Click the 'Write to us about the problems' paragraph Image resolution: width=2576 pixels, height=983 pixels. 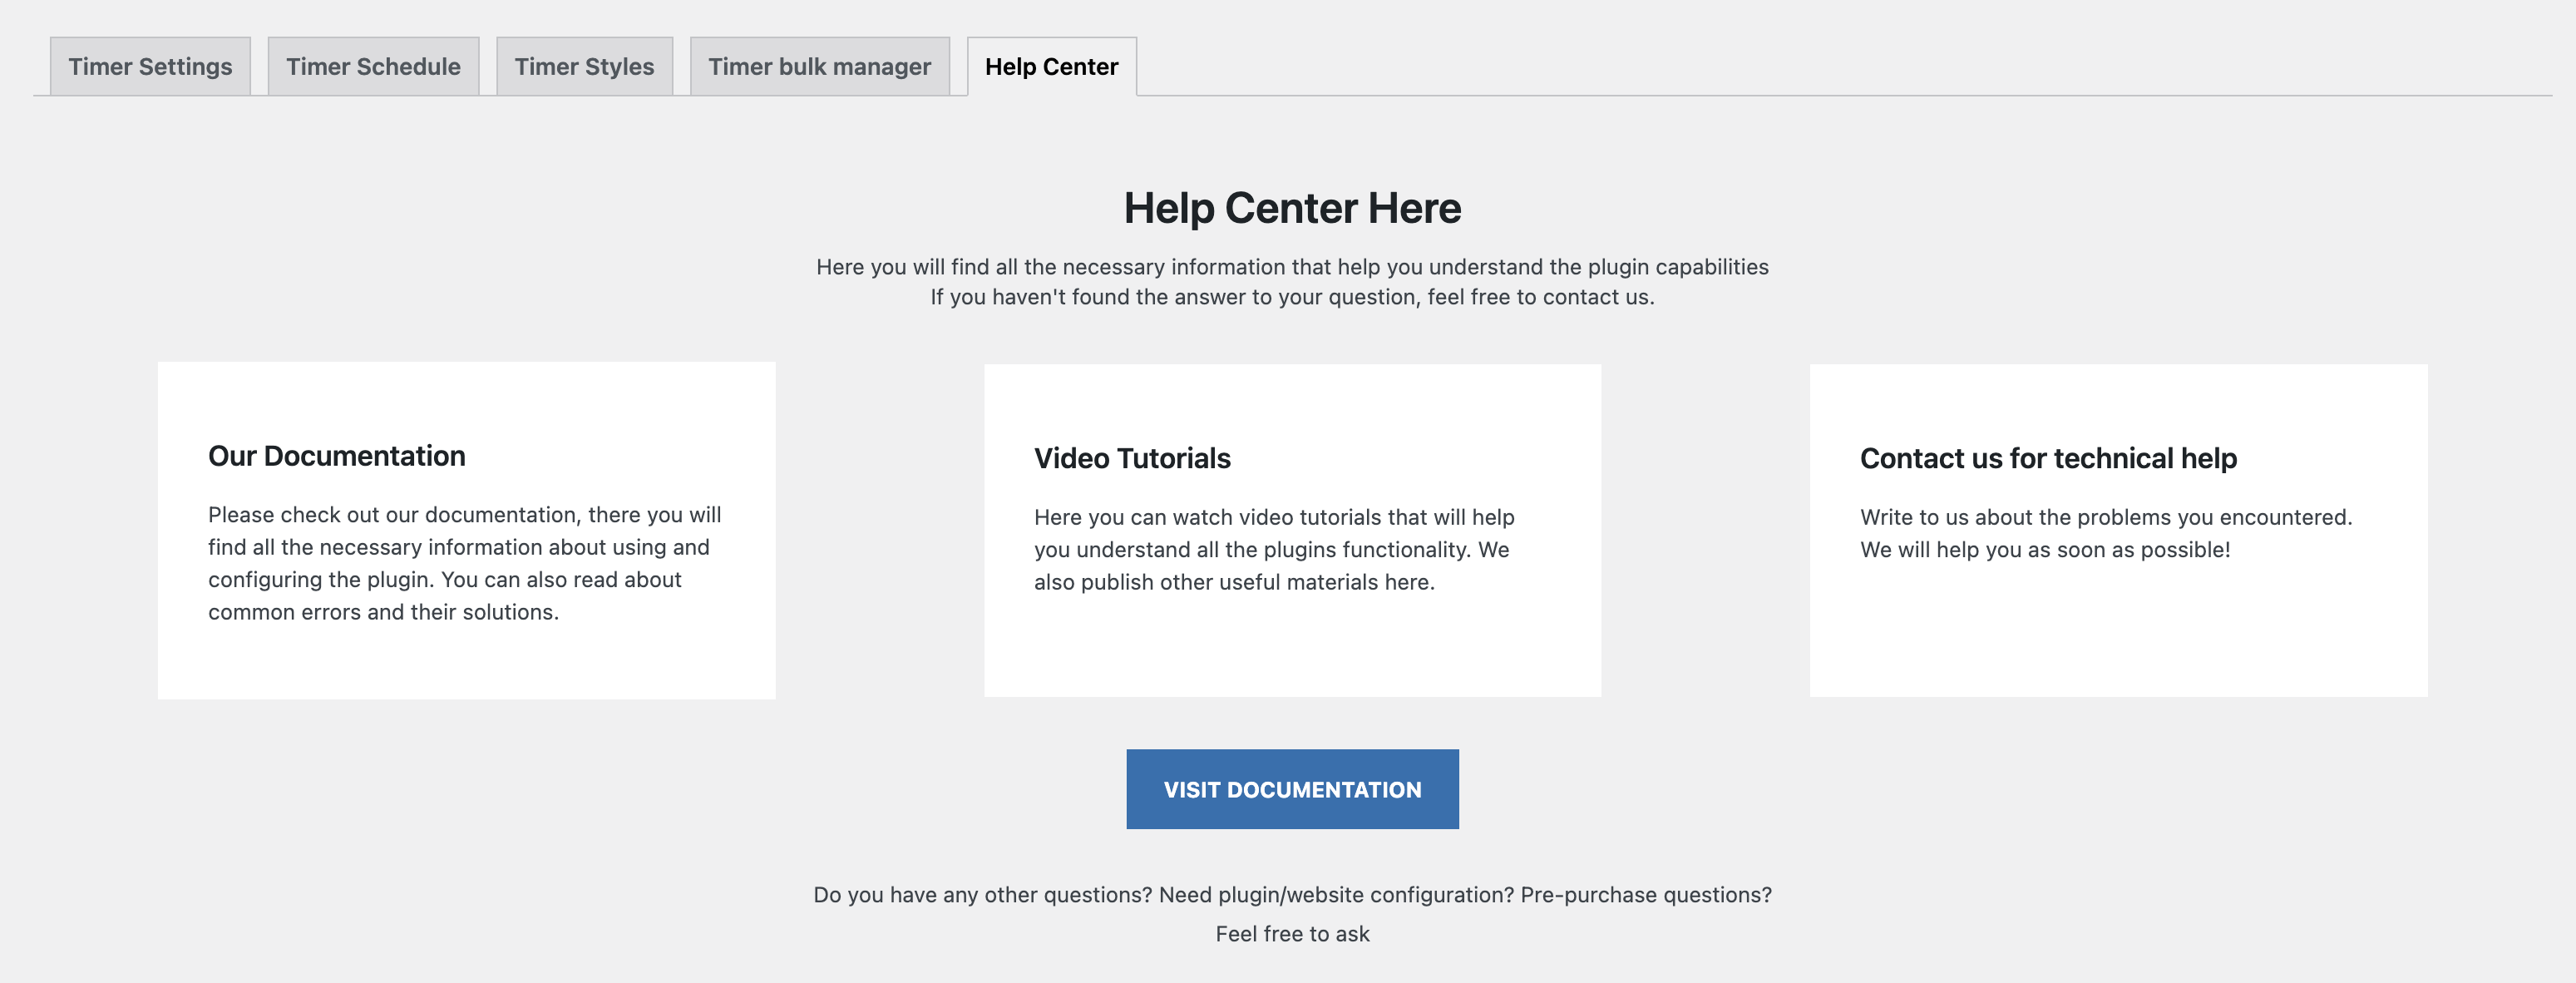pyautogui.click(x=2106, y=533)
